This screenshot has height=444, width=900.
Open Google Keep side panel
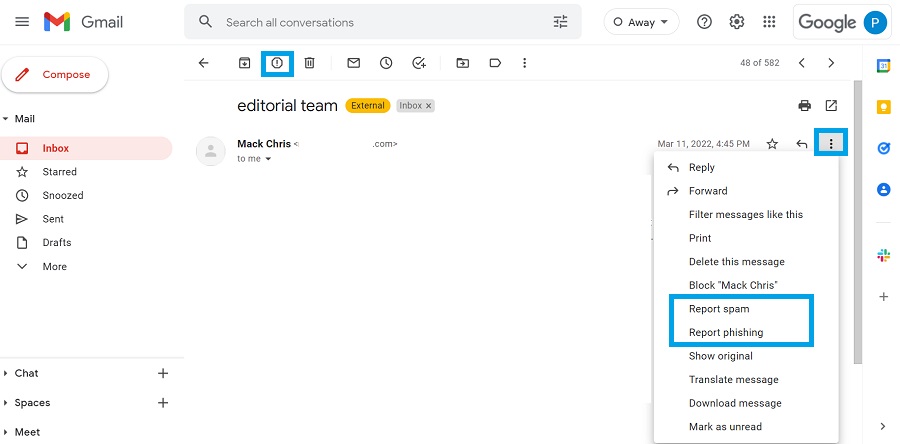(x=883, y=107)
